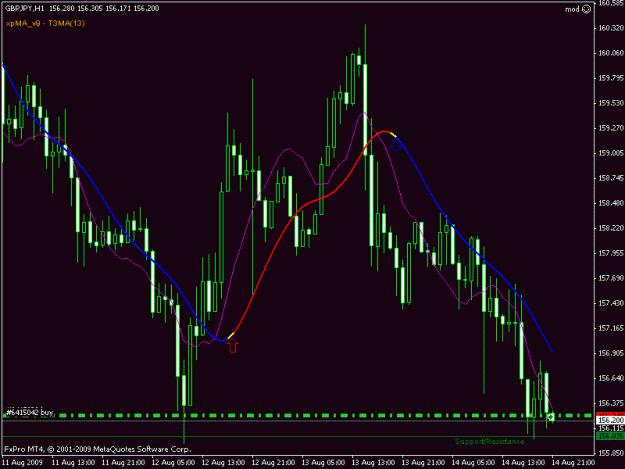Click the "11 Aug 21:00" time label
Image resolution: width=625 pixels, height=469 pixels.
(123, 463)
